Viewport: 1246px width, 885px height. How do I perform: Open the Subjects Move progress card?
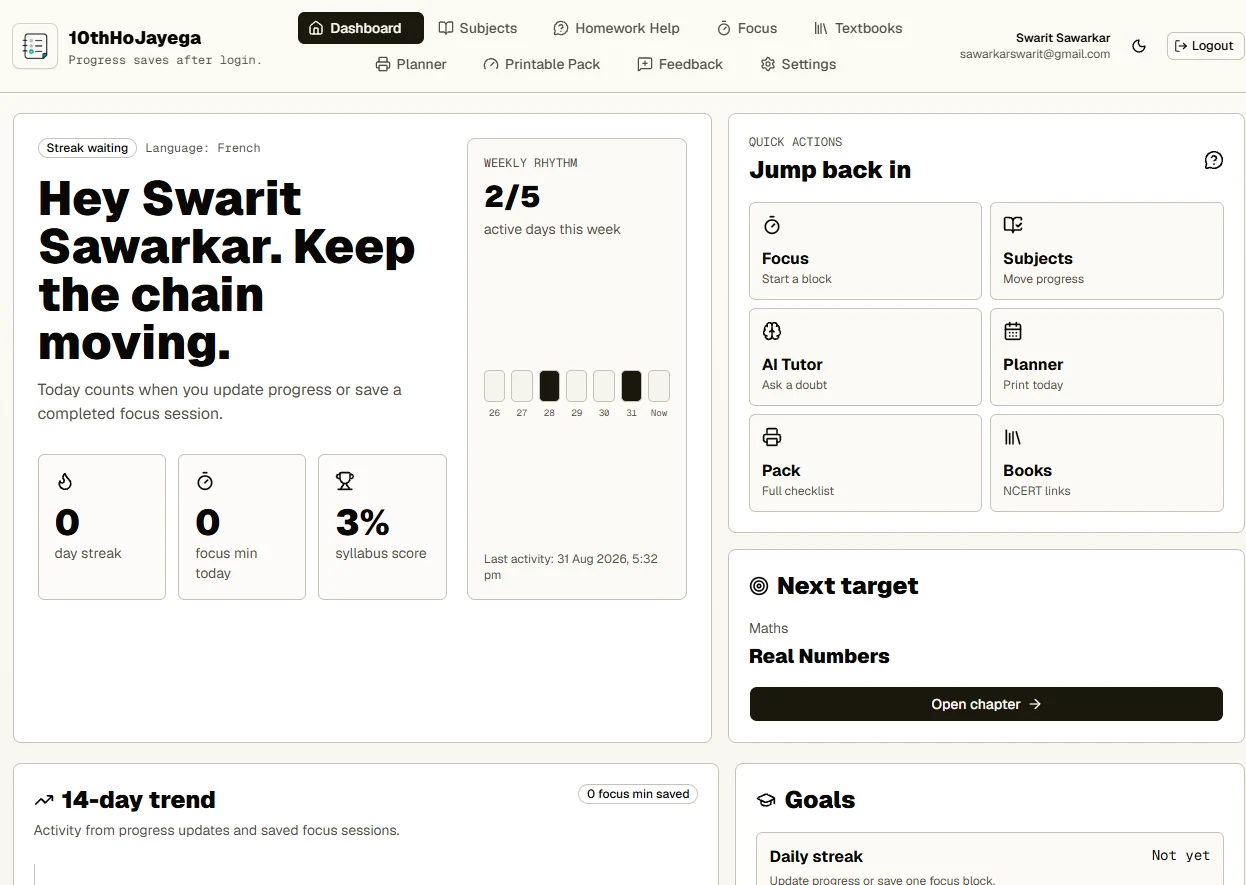coord(1107,251)
